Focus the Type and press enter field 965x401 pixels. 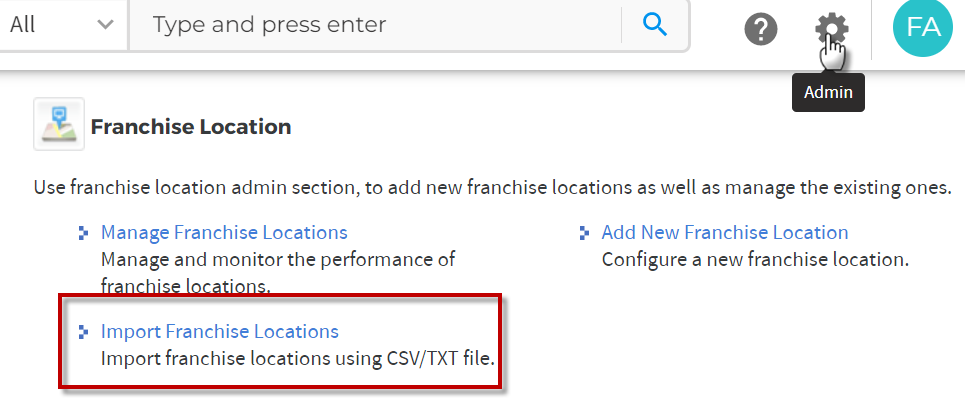point(375,25)
